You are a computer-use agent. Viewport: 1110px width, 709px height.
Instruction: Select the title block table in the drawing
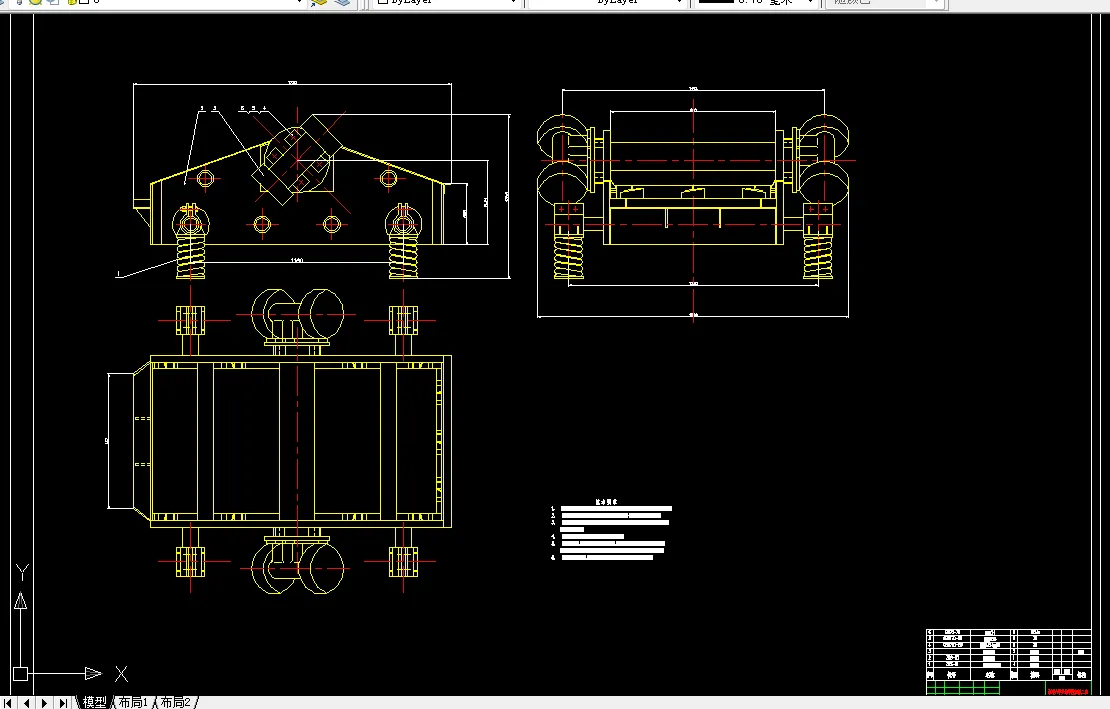[x=1009, y=662]
